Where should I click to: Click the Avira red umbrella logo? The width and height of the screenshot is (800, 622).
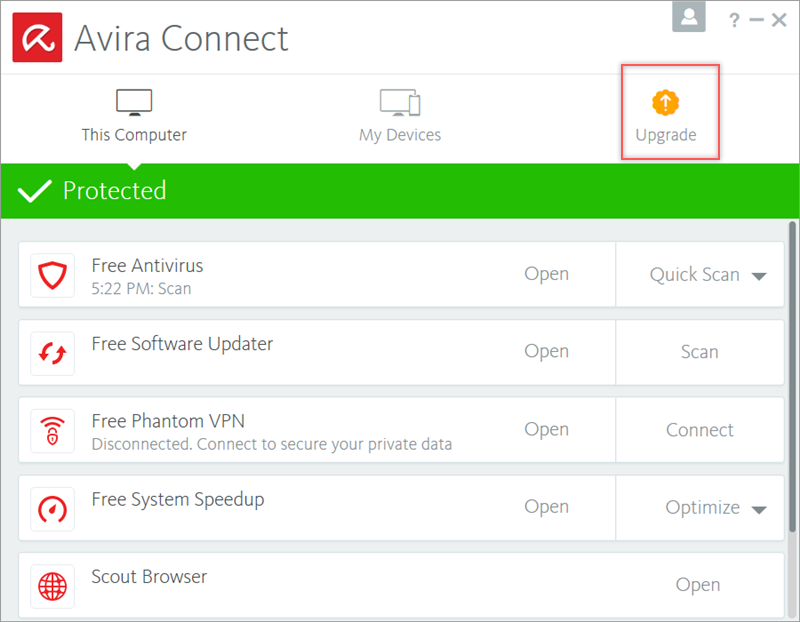(37, 37)
